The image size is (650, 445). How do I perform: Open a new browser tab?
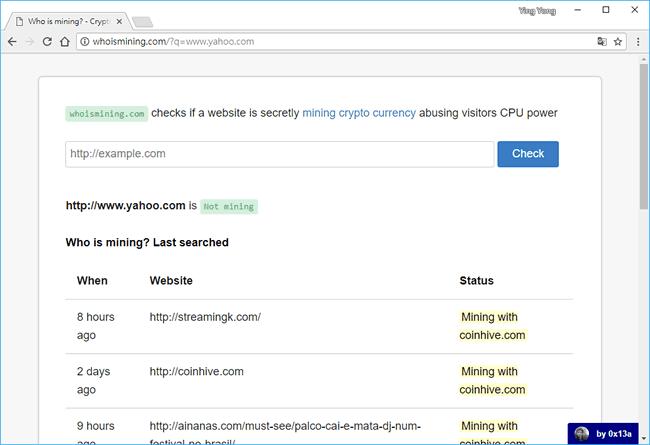(x=143, y=22)
